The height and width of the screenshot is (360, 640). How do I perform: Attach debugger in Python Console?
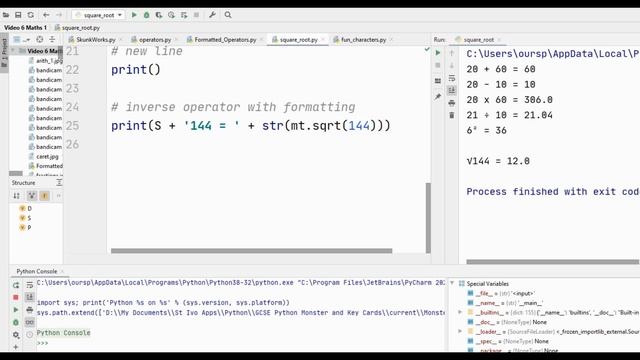coord(16,322)
